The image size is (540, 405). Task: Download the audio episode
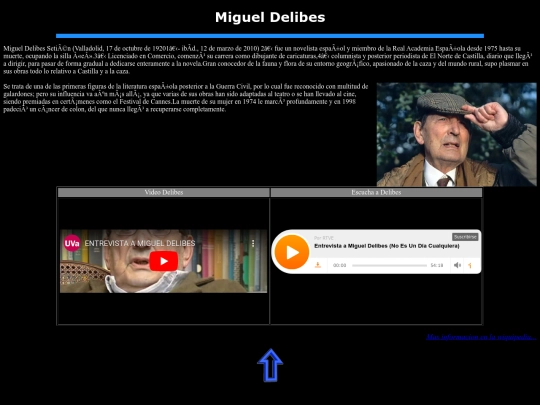click(318, 265)
